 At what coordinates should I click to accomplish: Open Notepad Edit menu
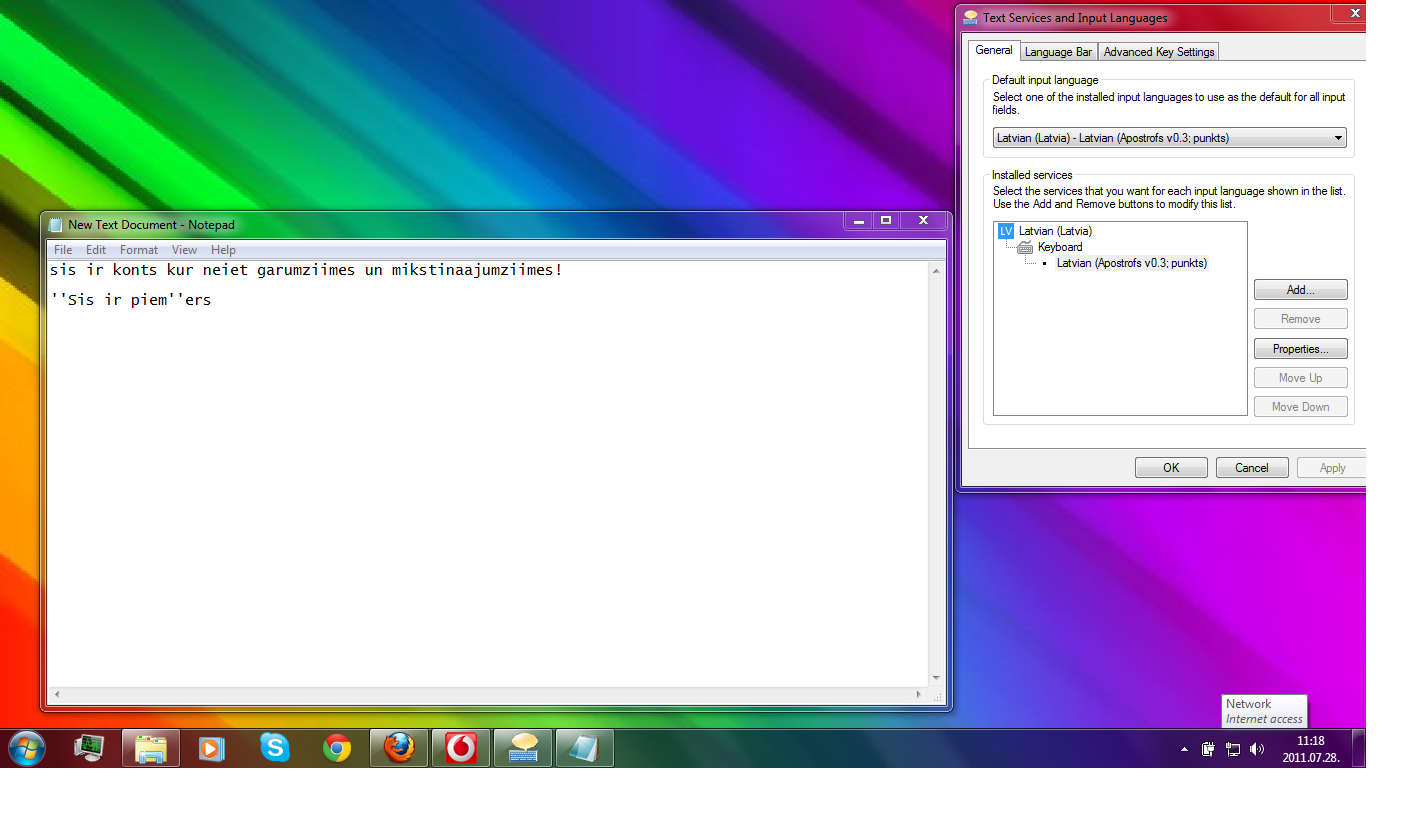coord(96,250)
